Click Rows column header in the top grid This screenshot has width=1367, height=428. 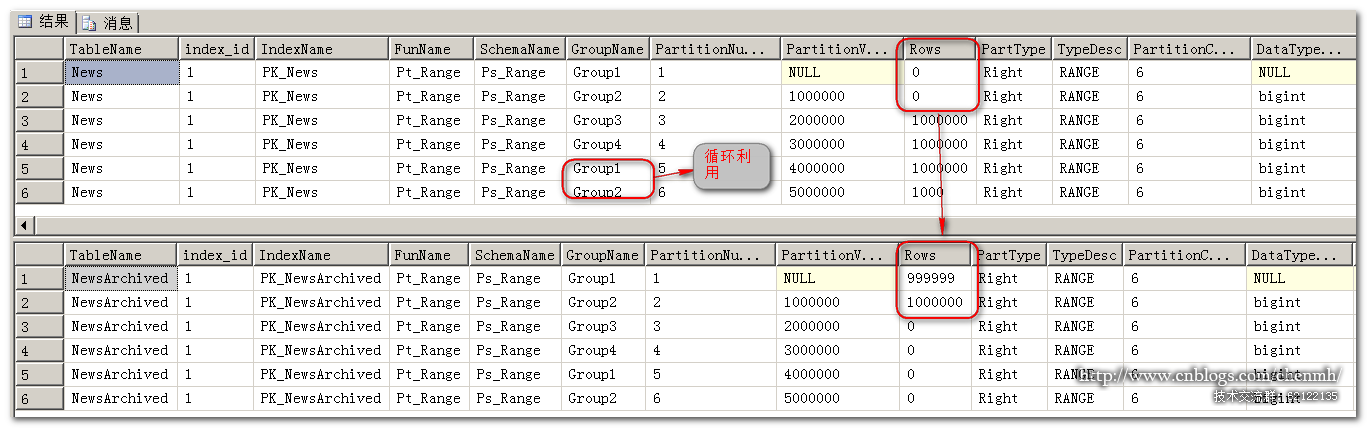click(938, 49)
